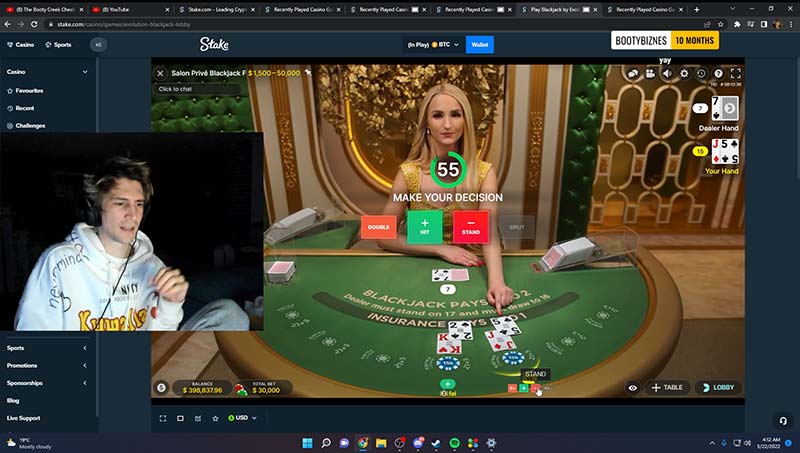Choose Double on the decision prompt
This screenshot has height=453, width=800.
point(379,227)
